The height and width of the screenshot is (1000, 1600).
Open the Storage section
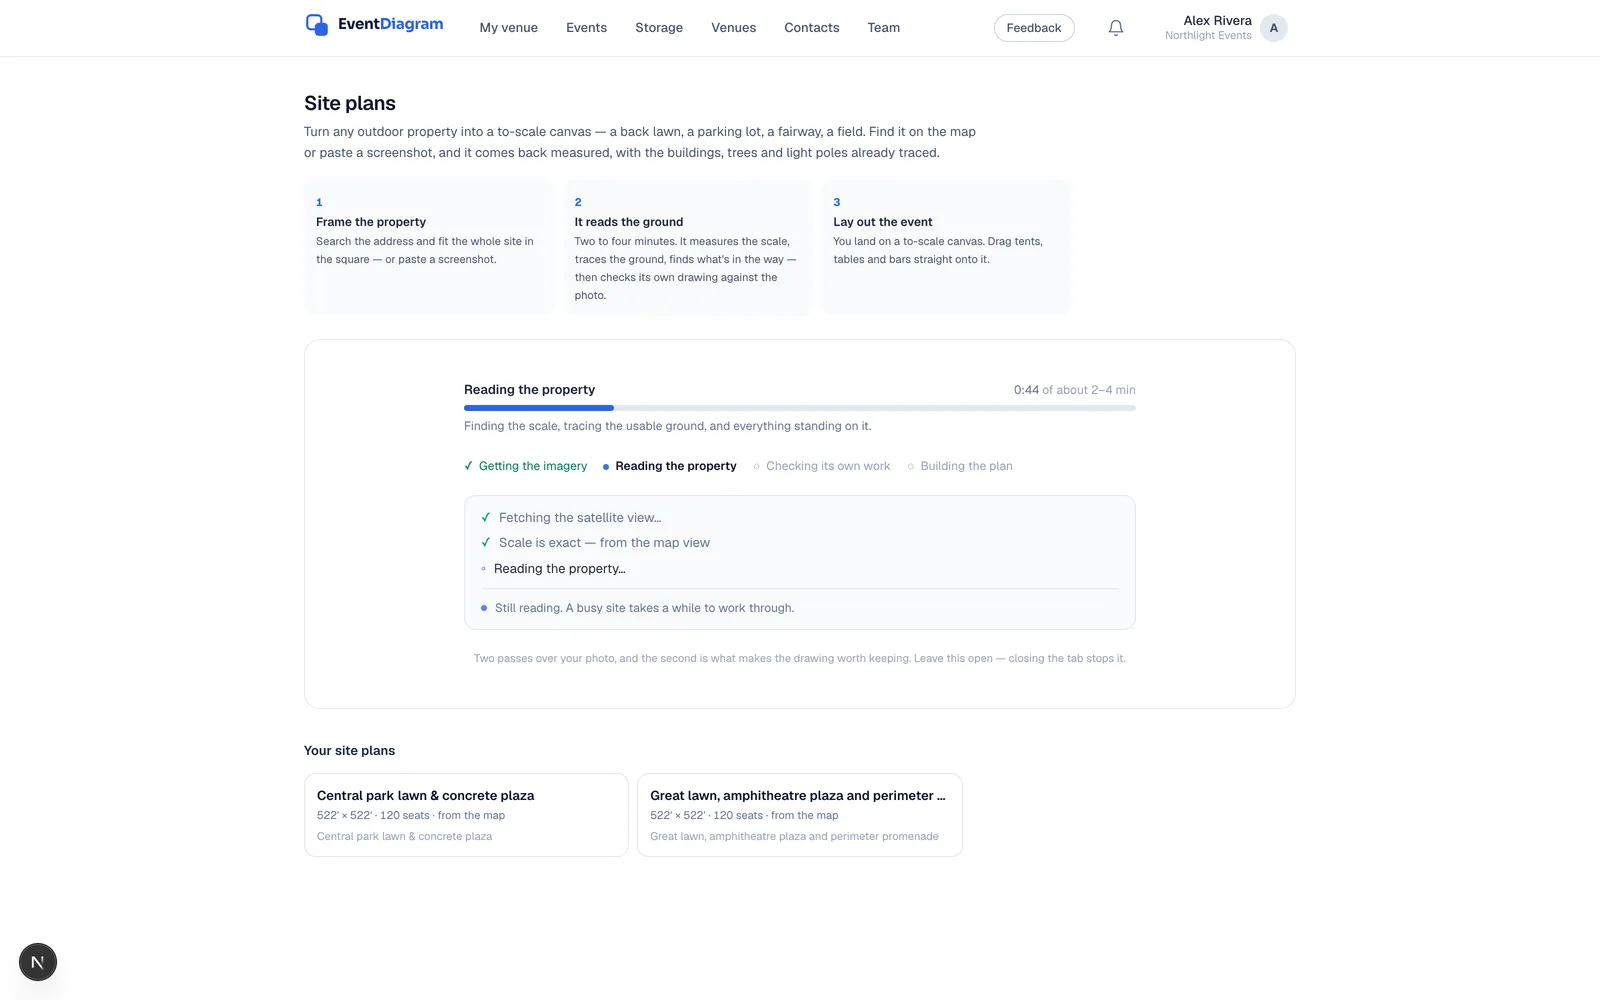(x=659, y=28)
